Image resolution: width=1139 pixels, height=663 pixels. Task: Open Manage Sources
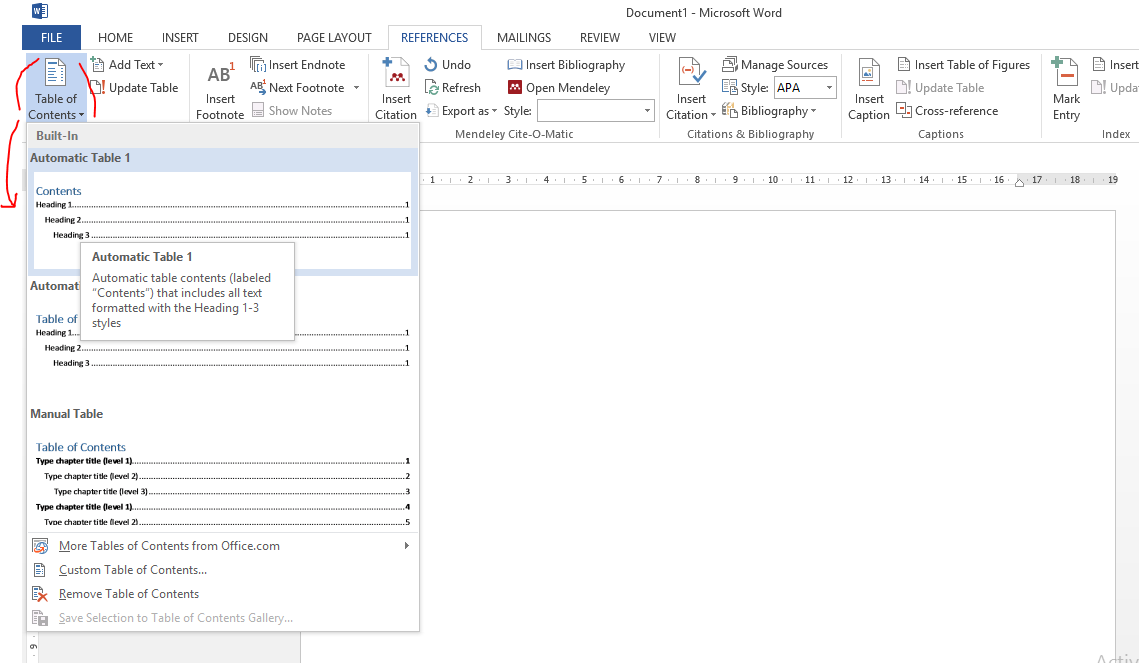[775, 65]
